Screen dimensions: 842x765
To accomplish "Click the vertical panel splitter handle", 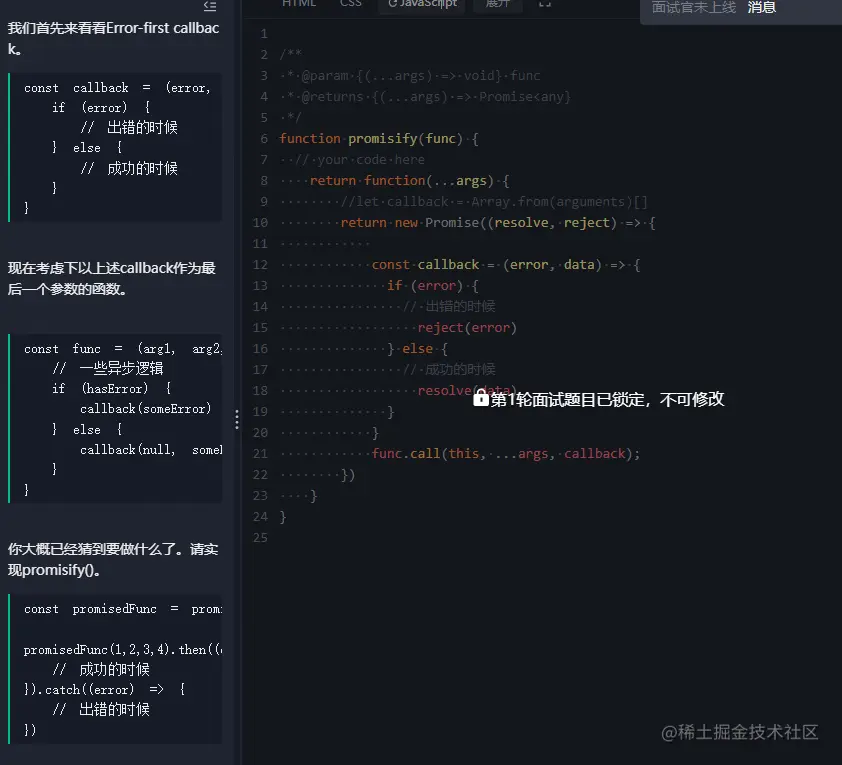I will point(237,419).
